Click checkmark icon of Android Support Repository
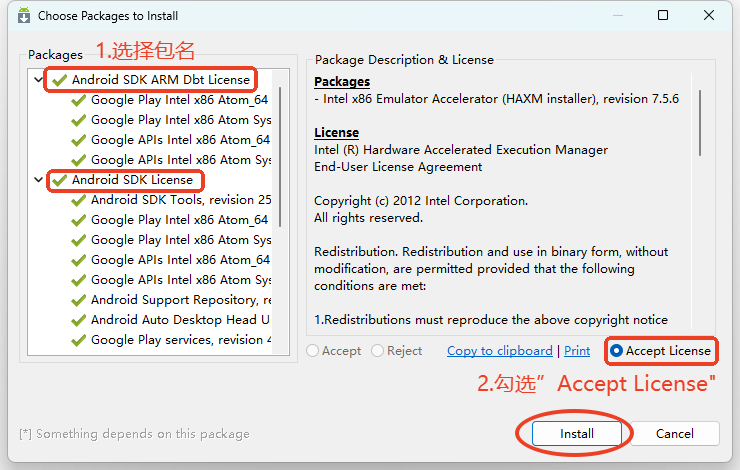Image resolution: width=740 pixels, height=470 pixels. (78, 300)
